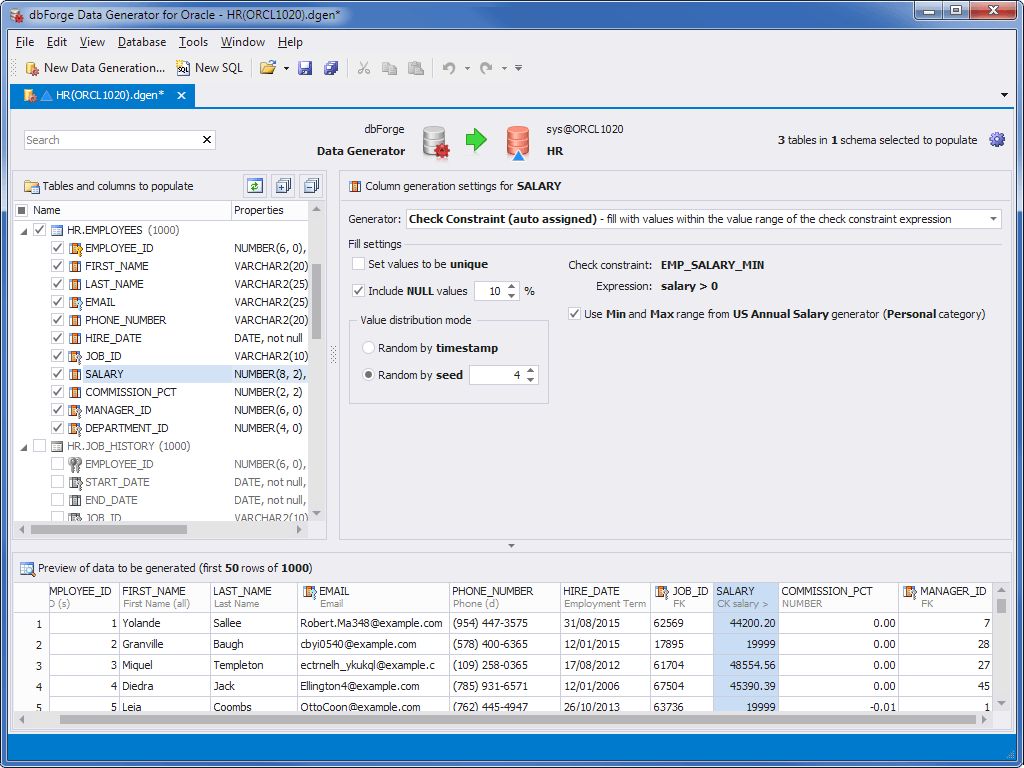
Task: Expand all tables in the populate list
Action: (x=281, y=185)
